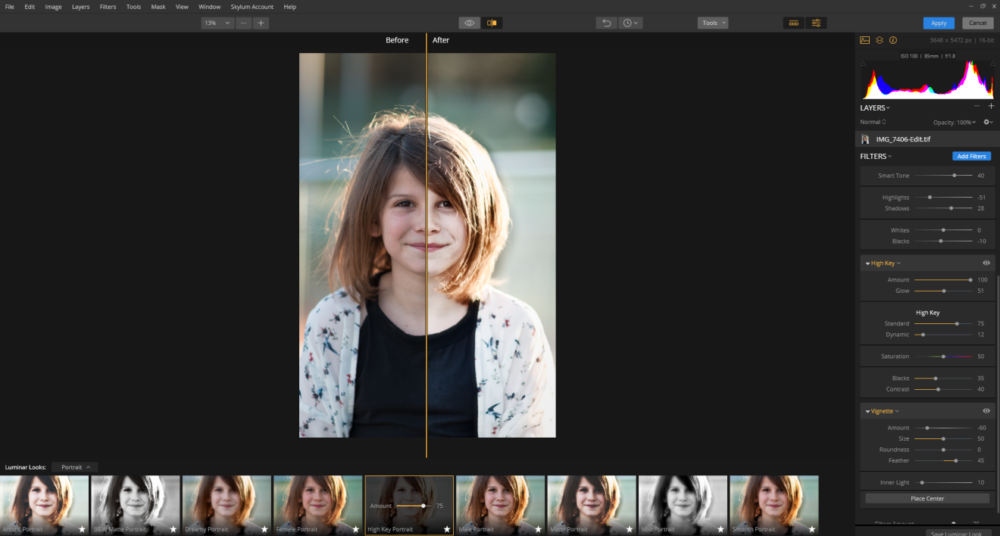
Task: Show the histogram panel icon
Action: point(865,40)
